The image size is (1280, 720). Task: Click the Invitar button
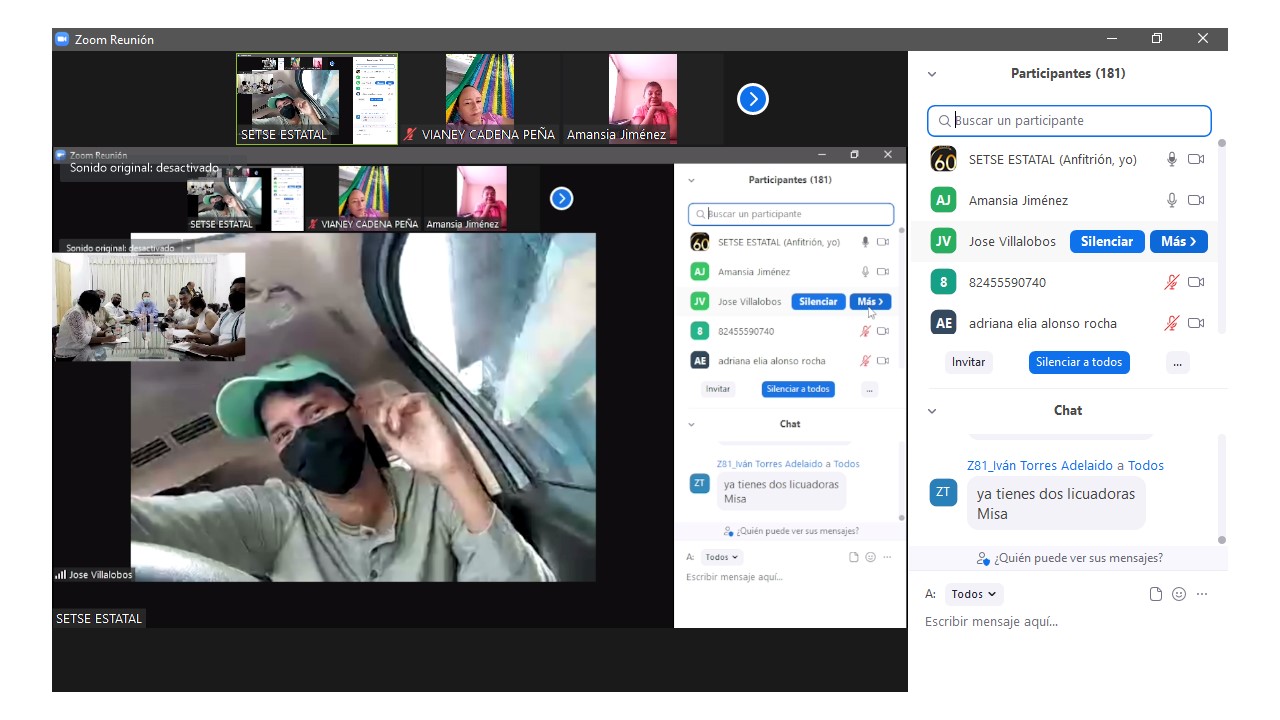pos(968,362)
